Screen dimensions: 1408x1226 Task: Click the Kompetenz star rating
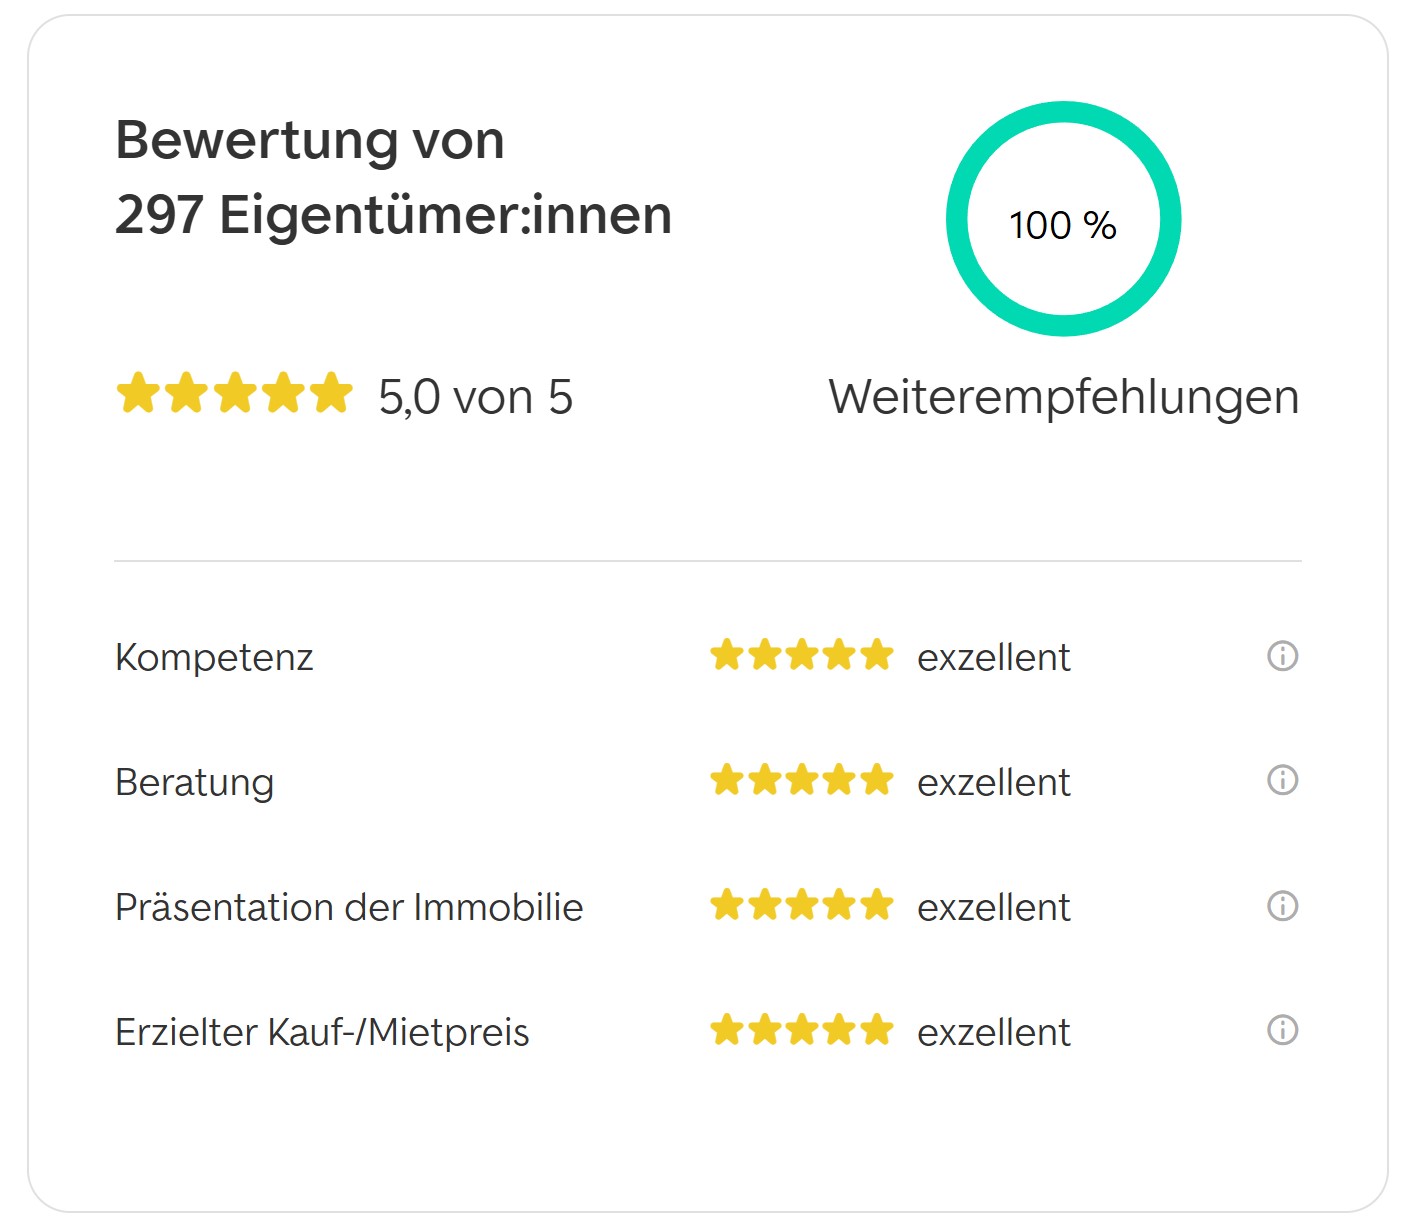coord(801,656)
